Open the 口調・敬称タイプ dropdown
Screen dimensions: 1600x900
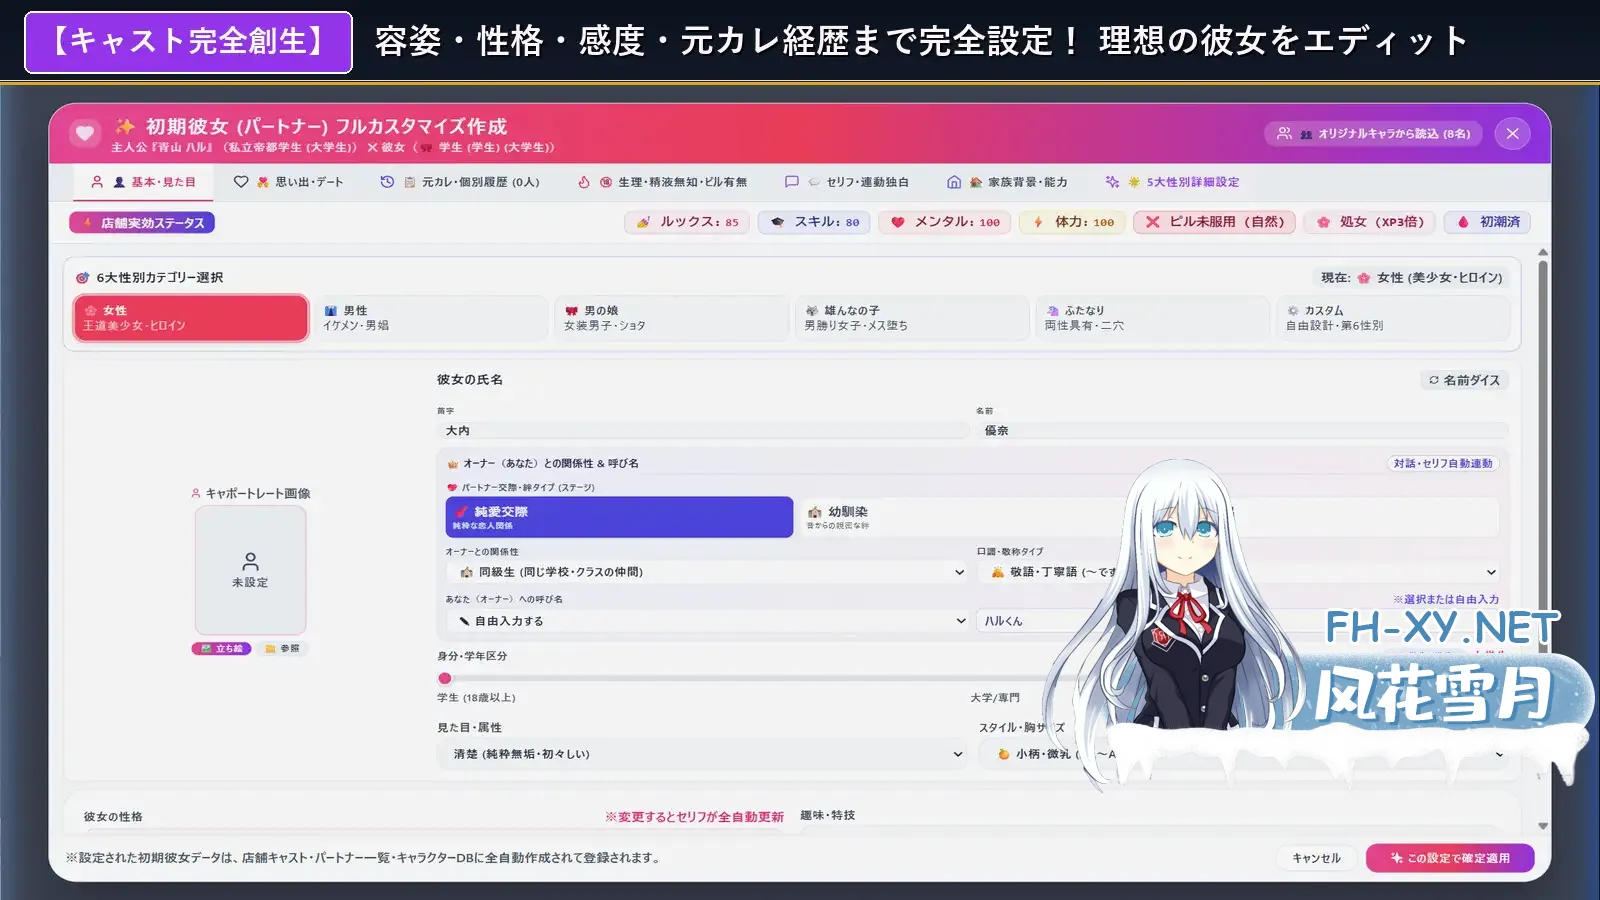click(1240, 572)
